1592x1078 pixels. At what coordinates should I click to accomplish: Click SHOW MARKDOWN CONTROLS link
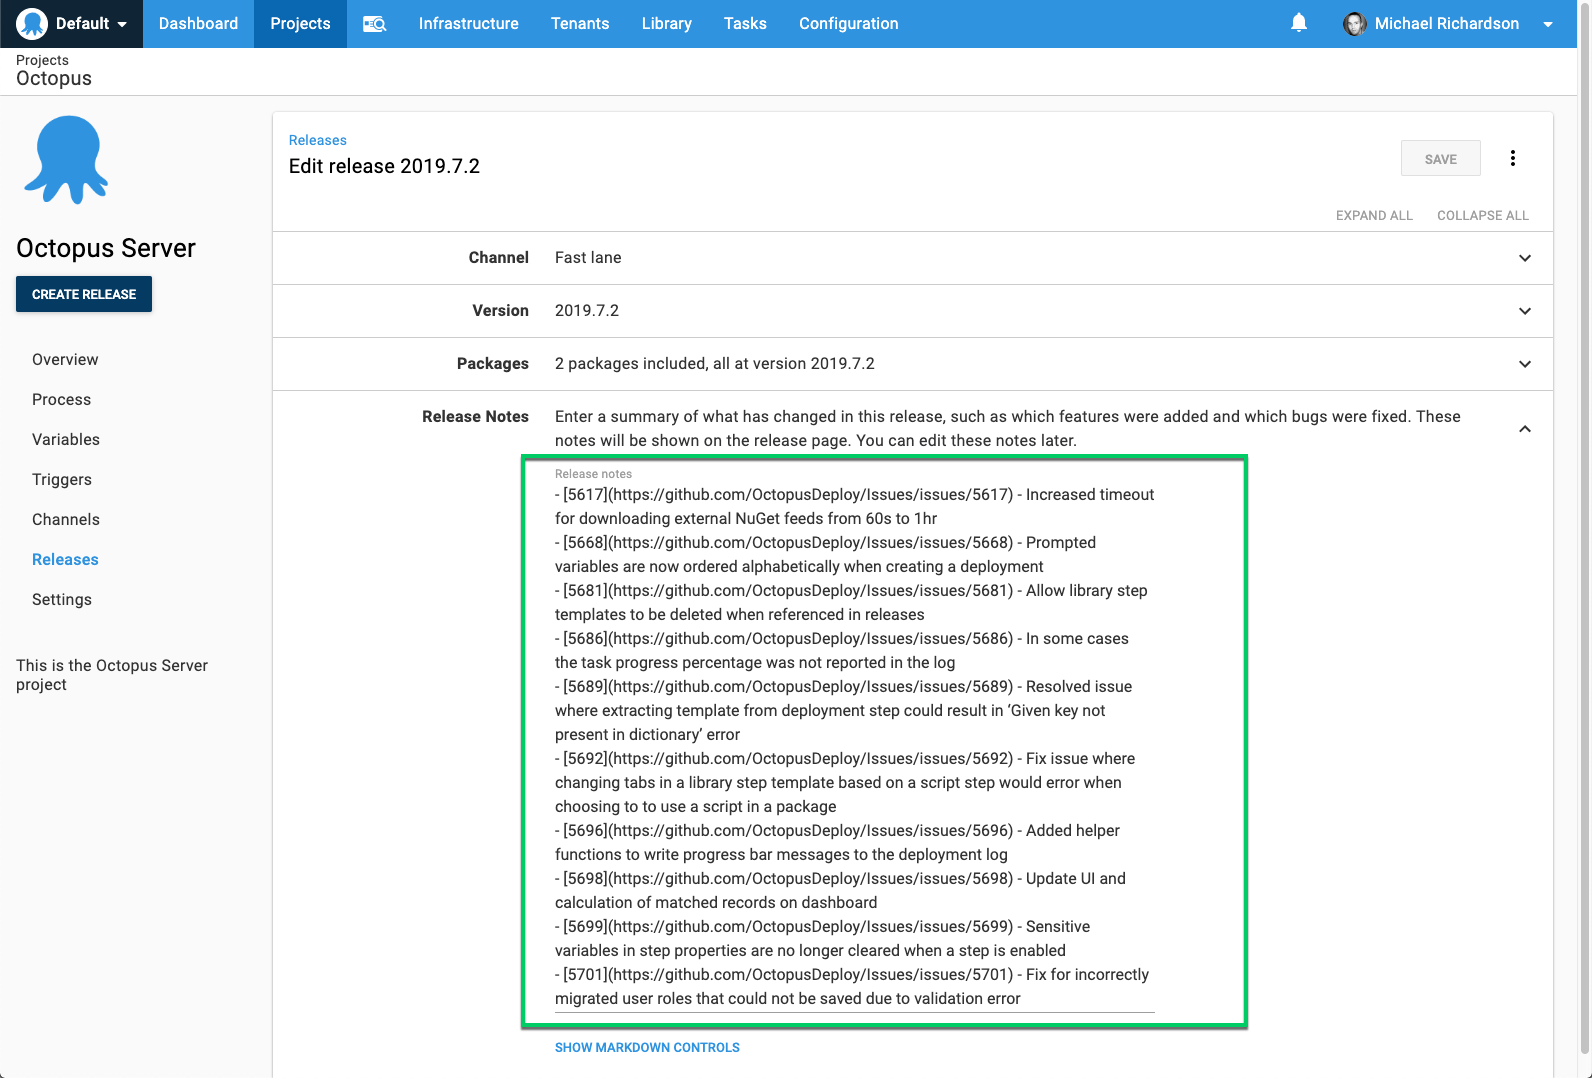tap(647, 1047)
